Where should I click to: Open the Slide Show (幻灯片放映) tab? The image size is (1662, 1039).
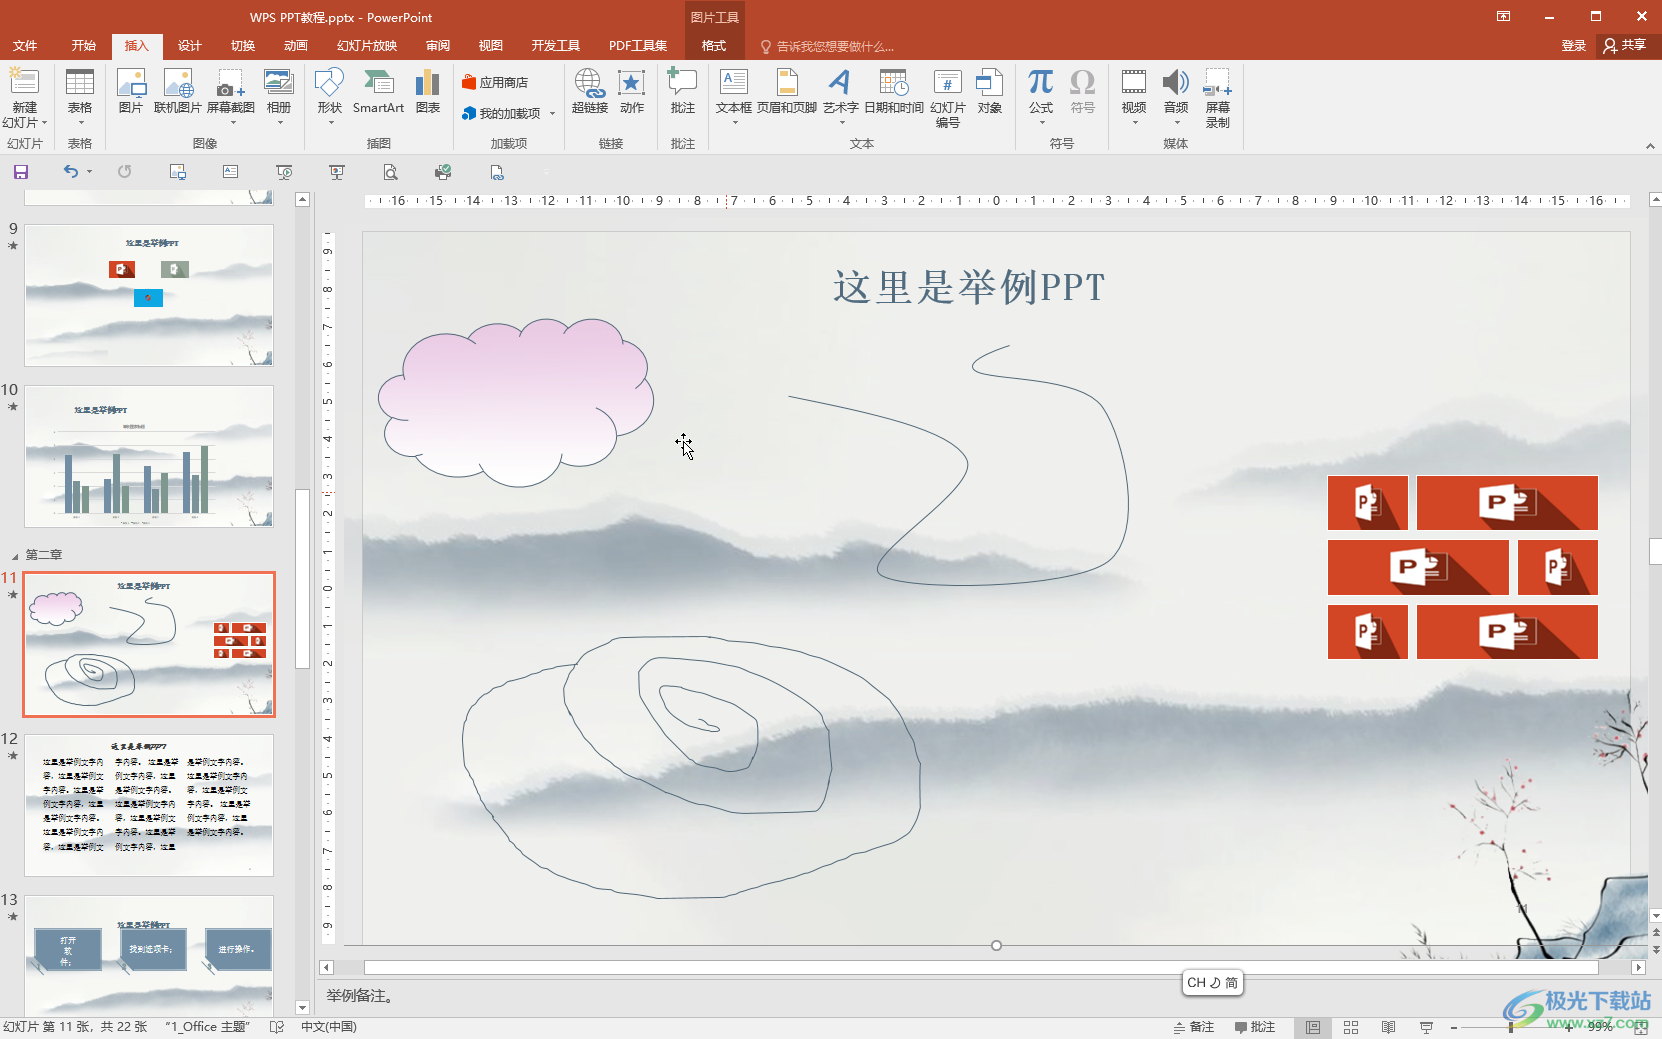point(367,46)
